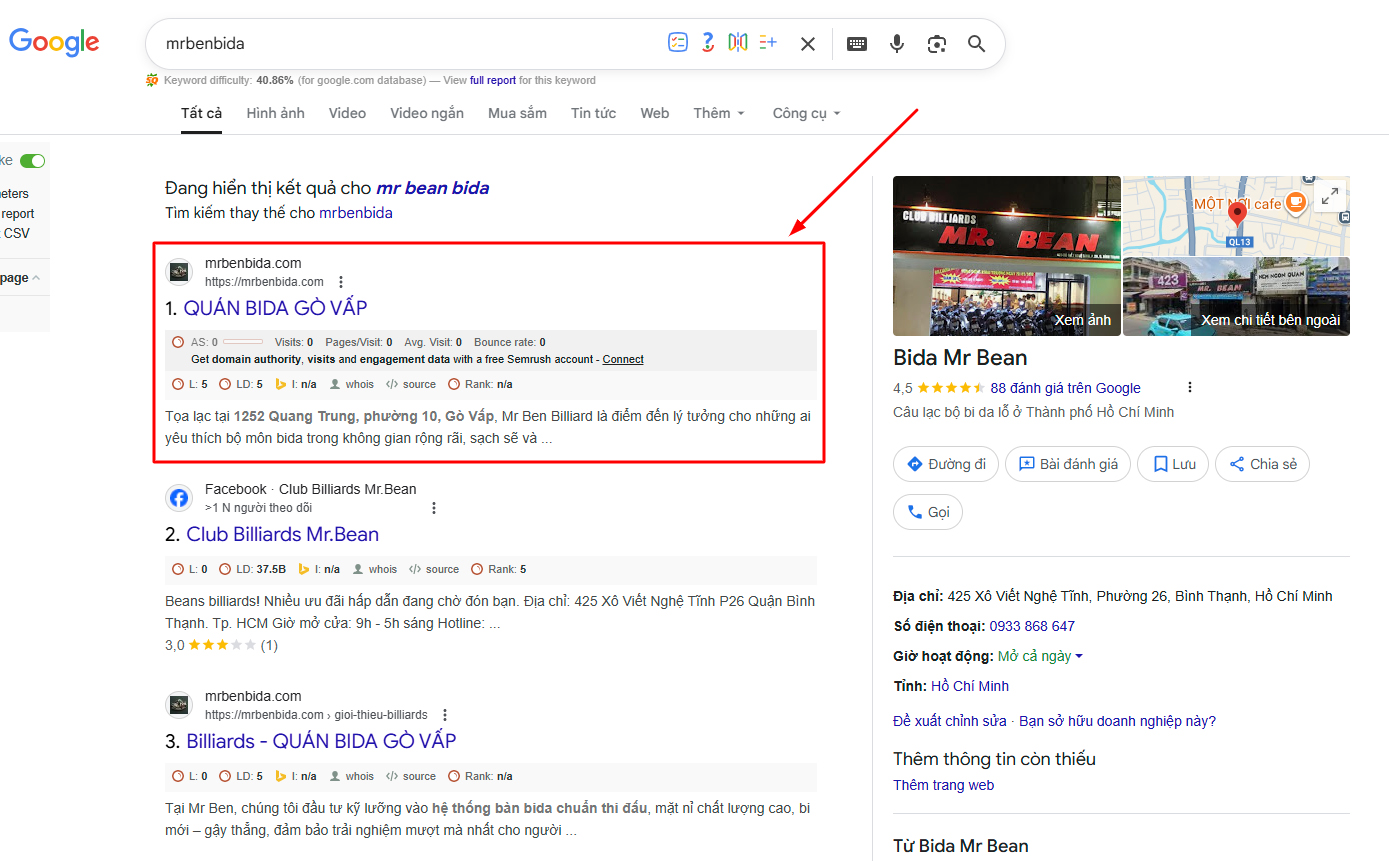Click the Lưu save button
1389x861 pixels.
[x=1173, y=464]
